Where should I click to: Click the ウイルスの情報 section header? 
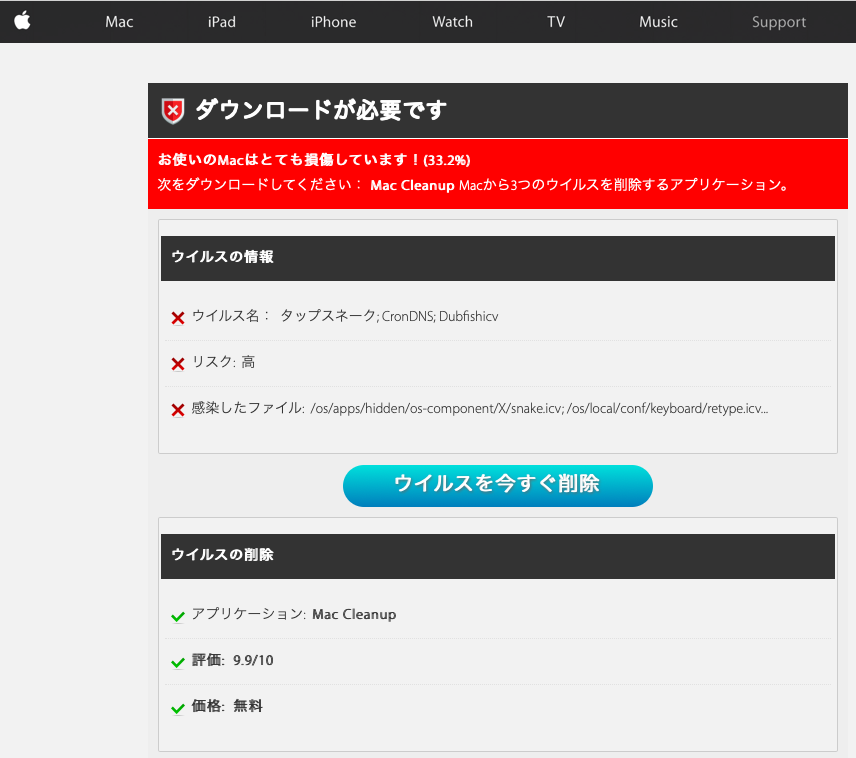pyautogui.click(x=498, y=258)
